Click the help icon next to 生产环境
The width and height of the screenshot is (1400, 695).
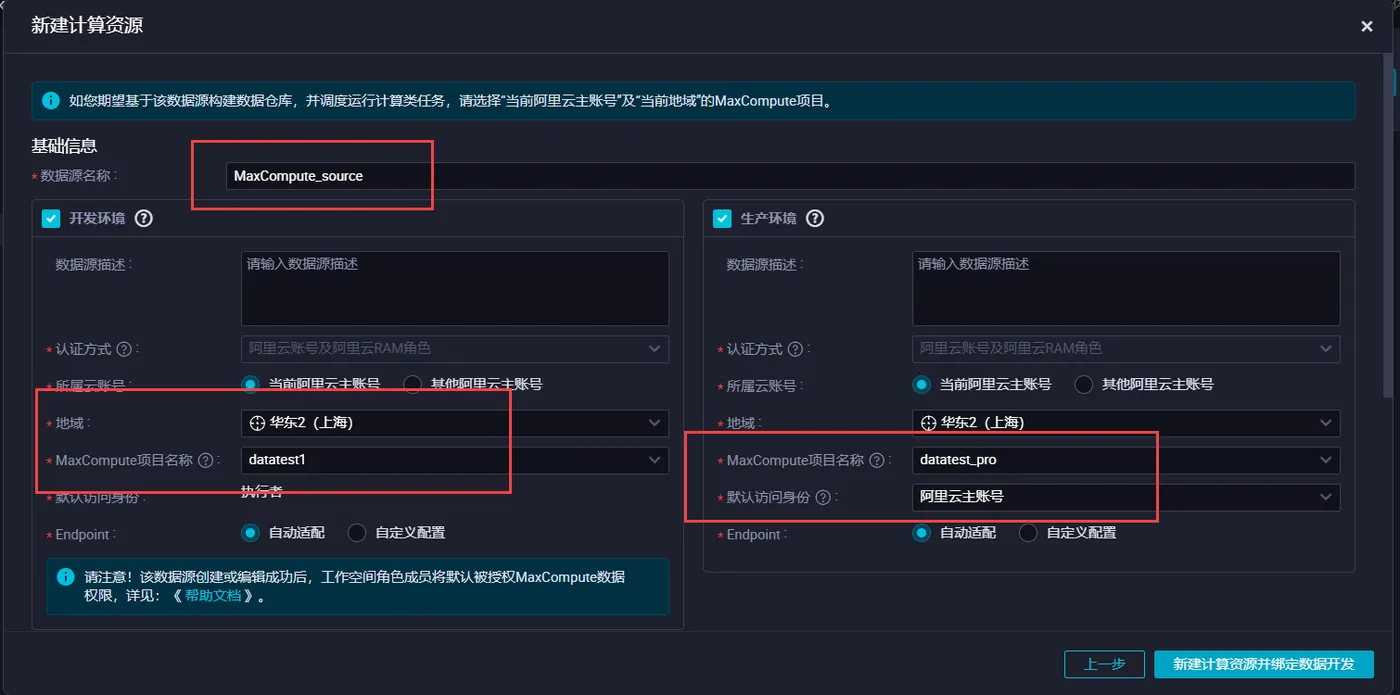click(x=815, y=218)
